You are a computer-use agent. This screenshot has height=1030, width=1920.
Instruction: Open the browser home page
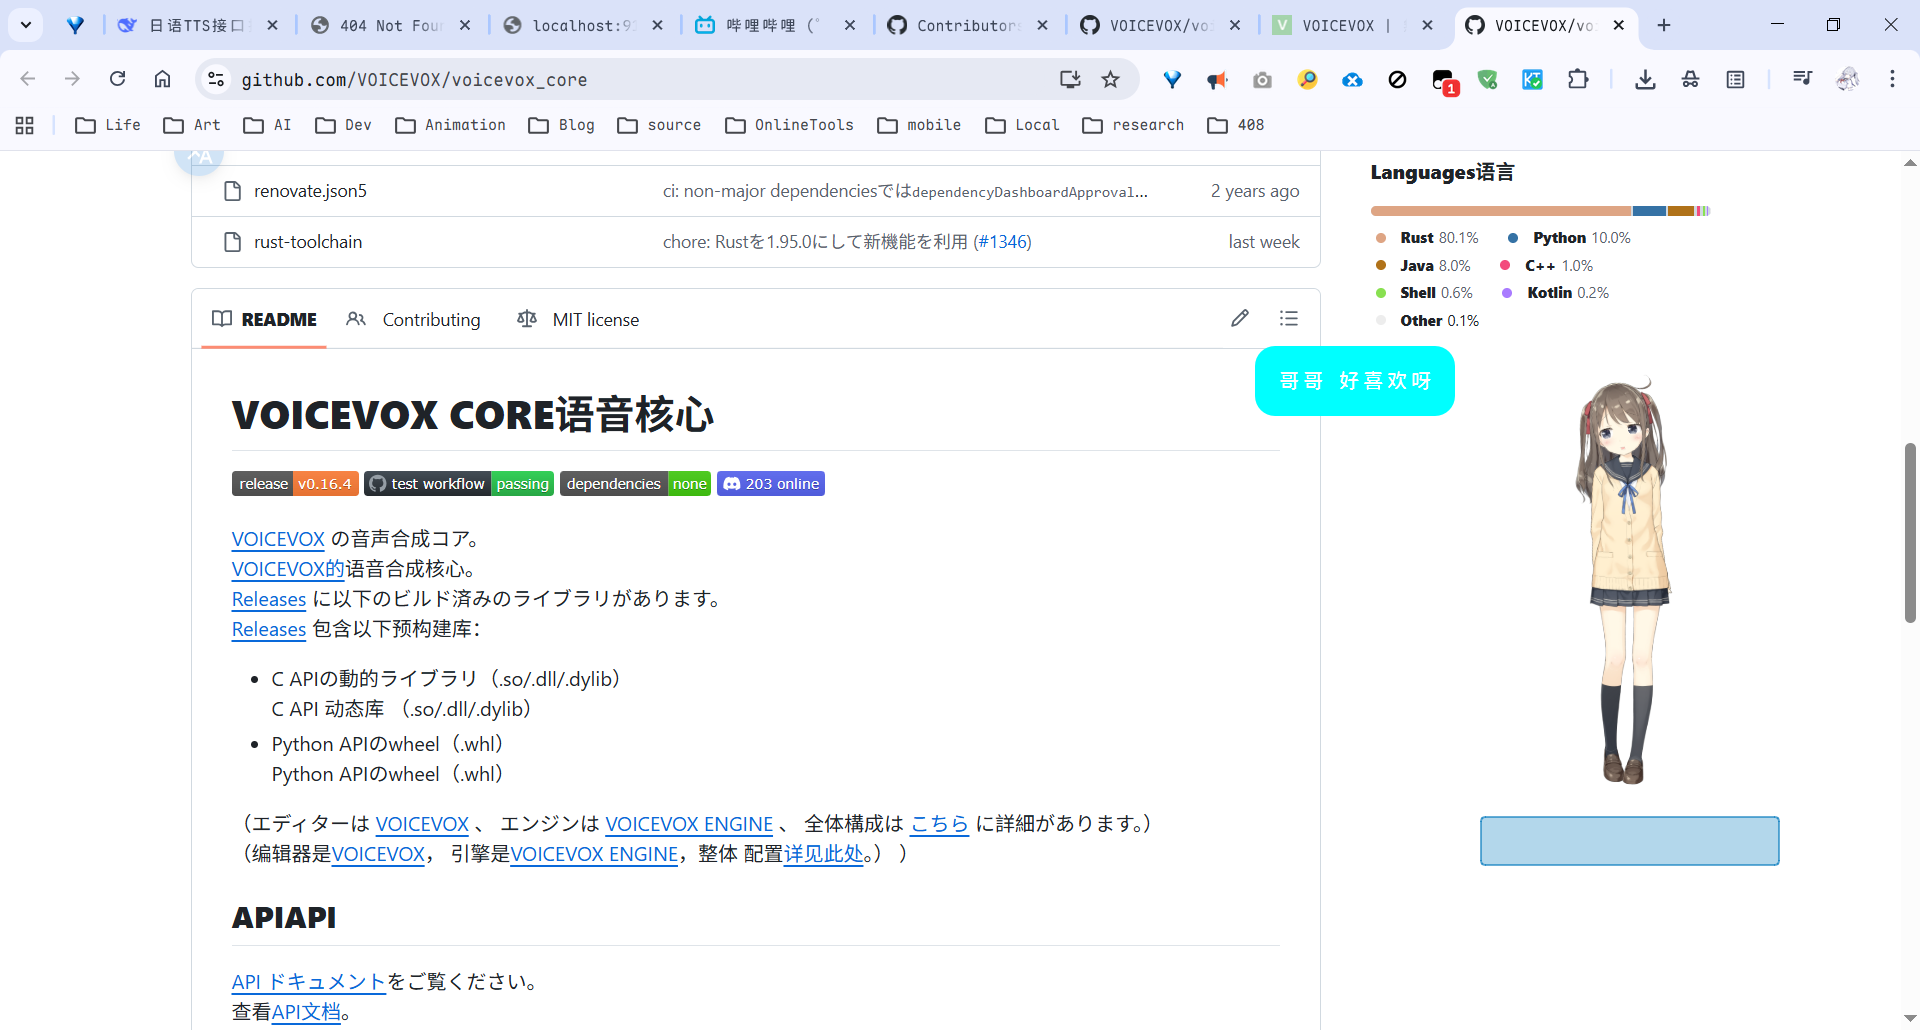(x=162, y=79)
